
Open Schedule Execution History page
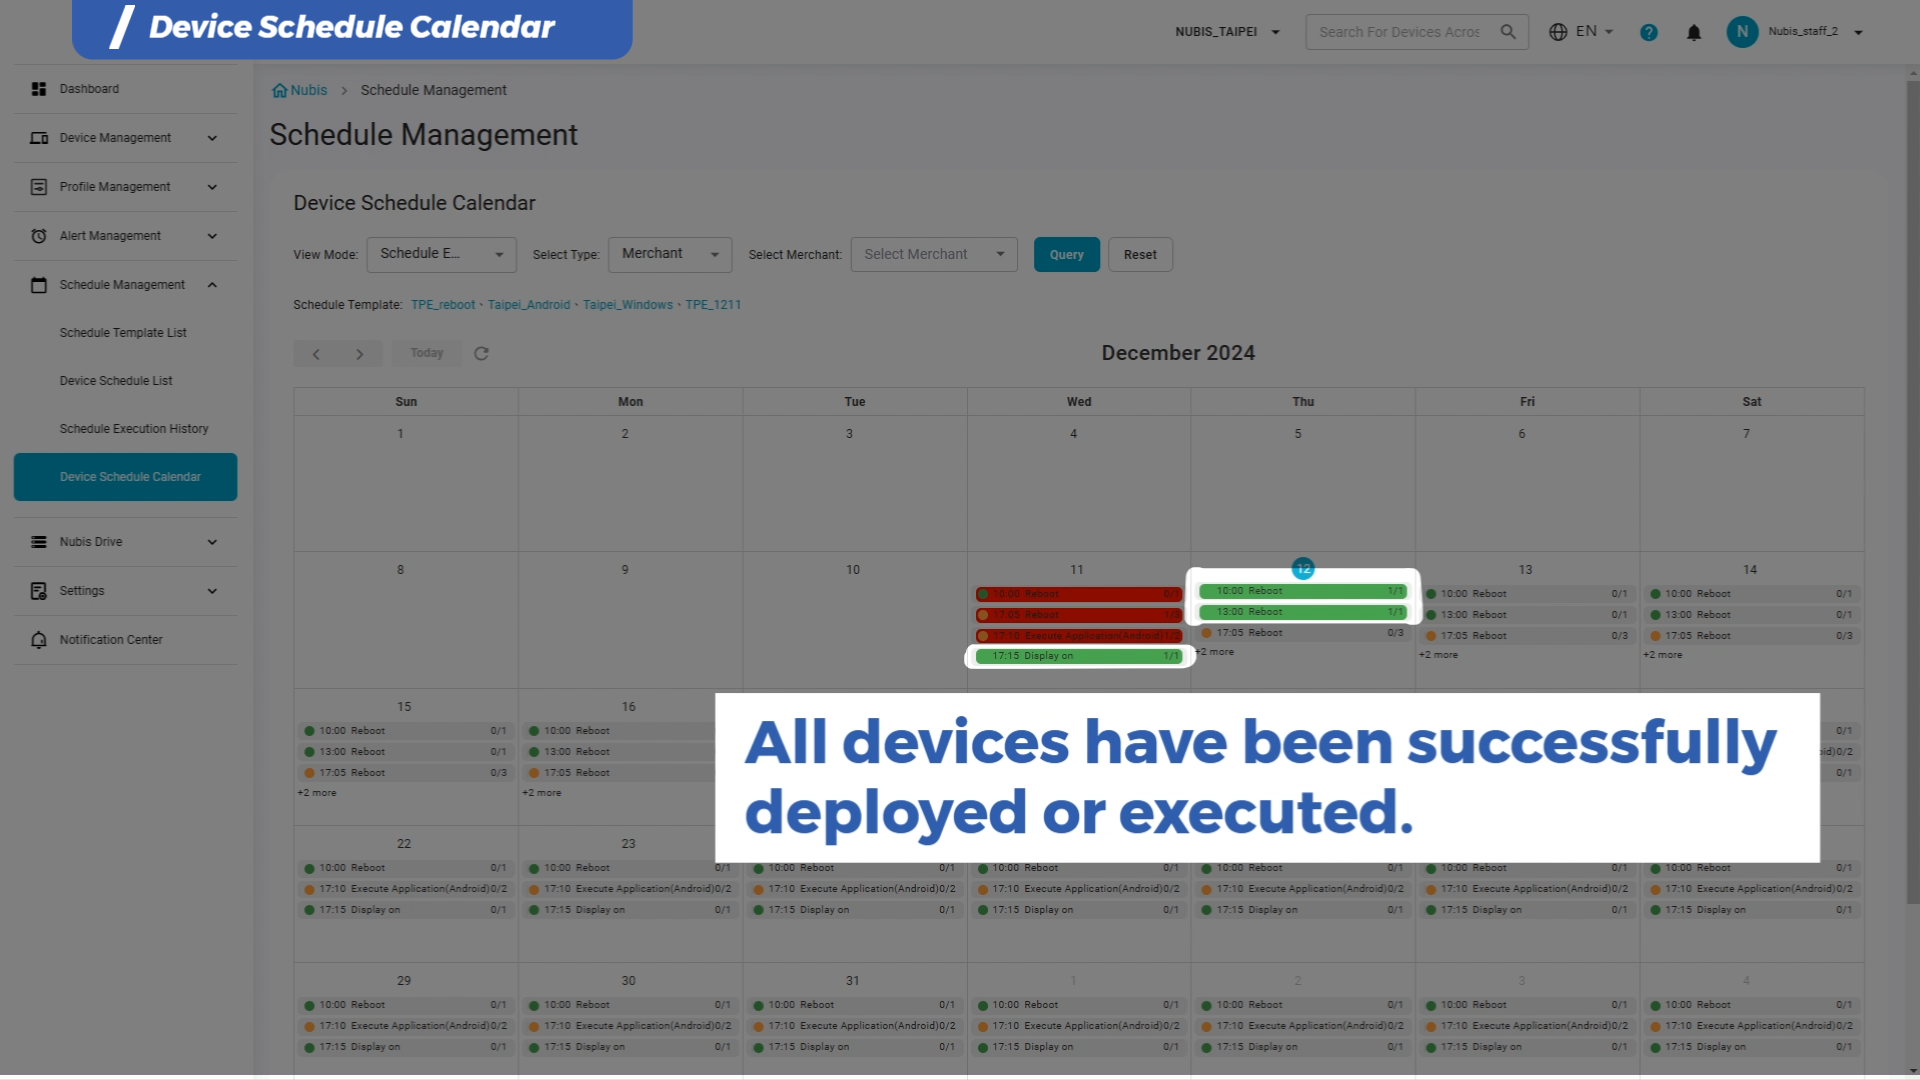134,429
